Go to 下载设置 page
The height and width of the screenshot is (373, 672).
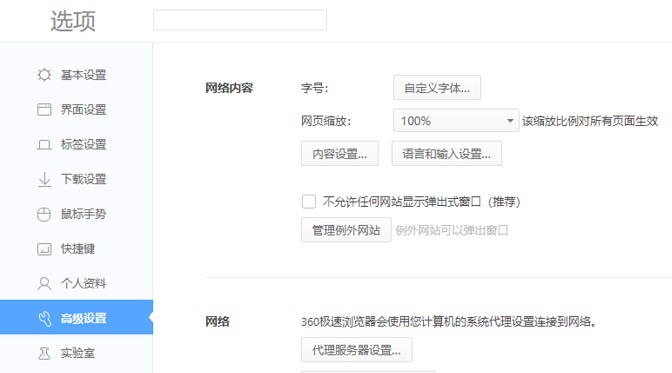76,179
